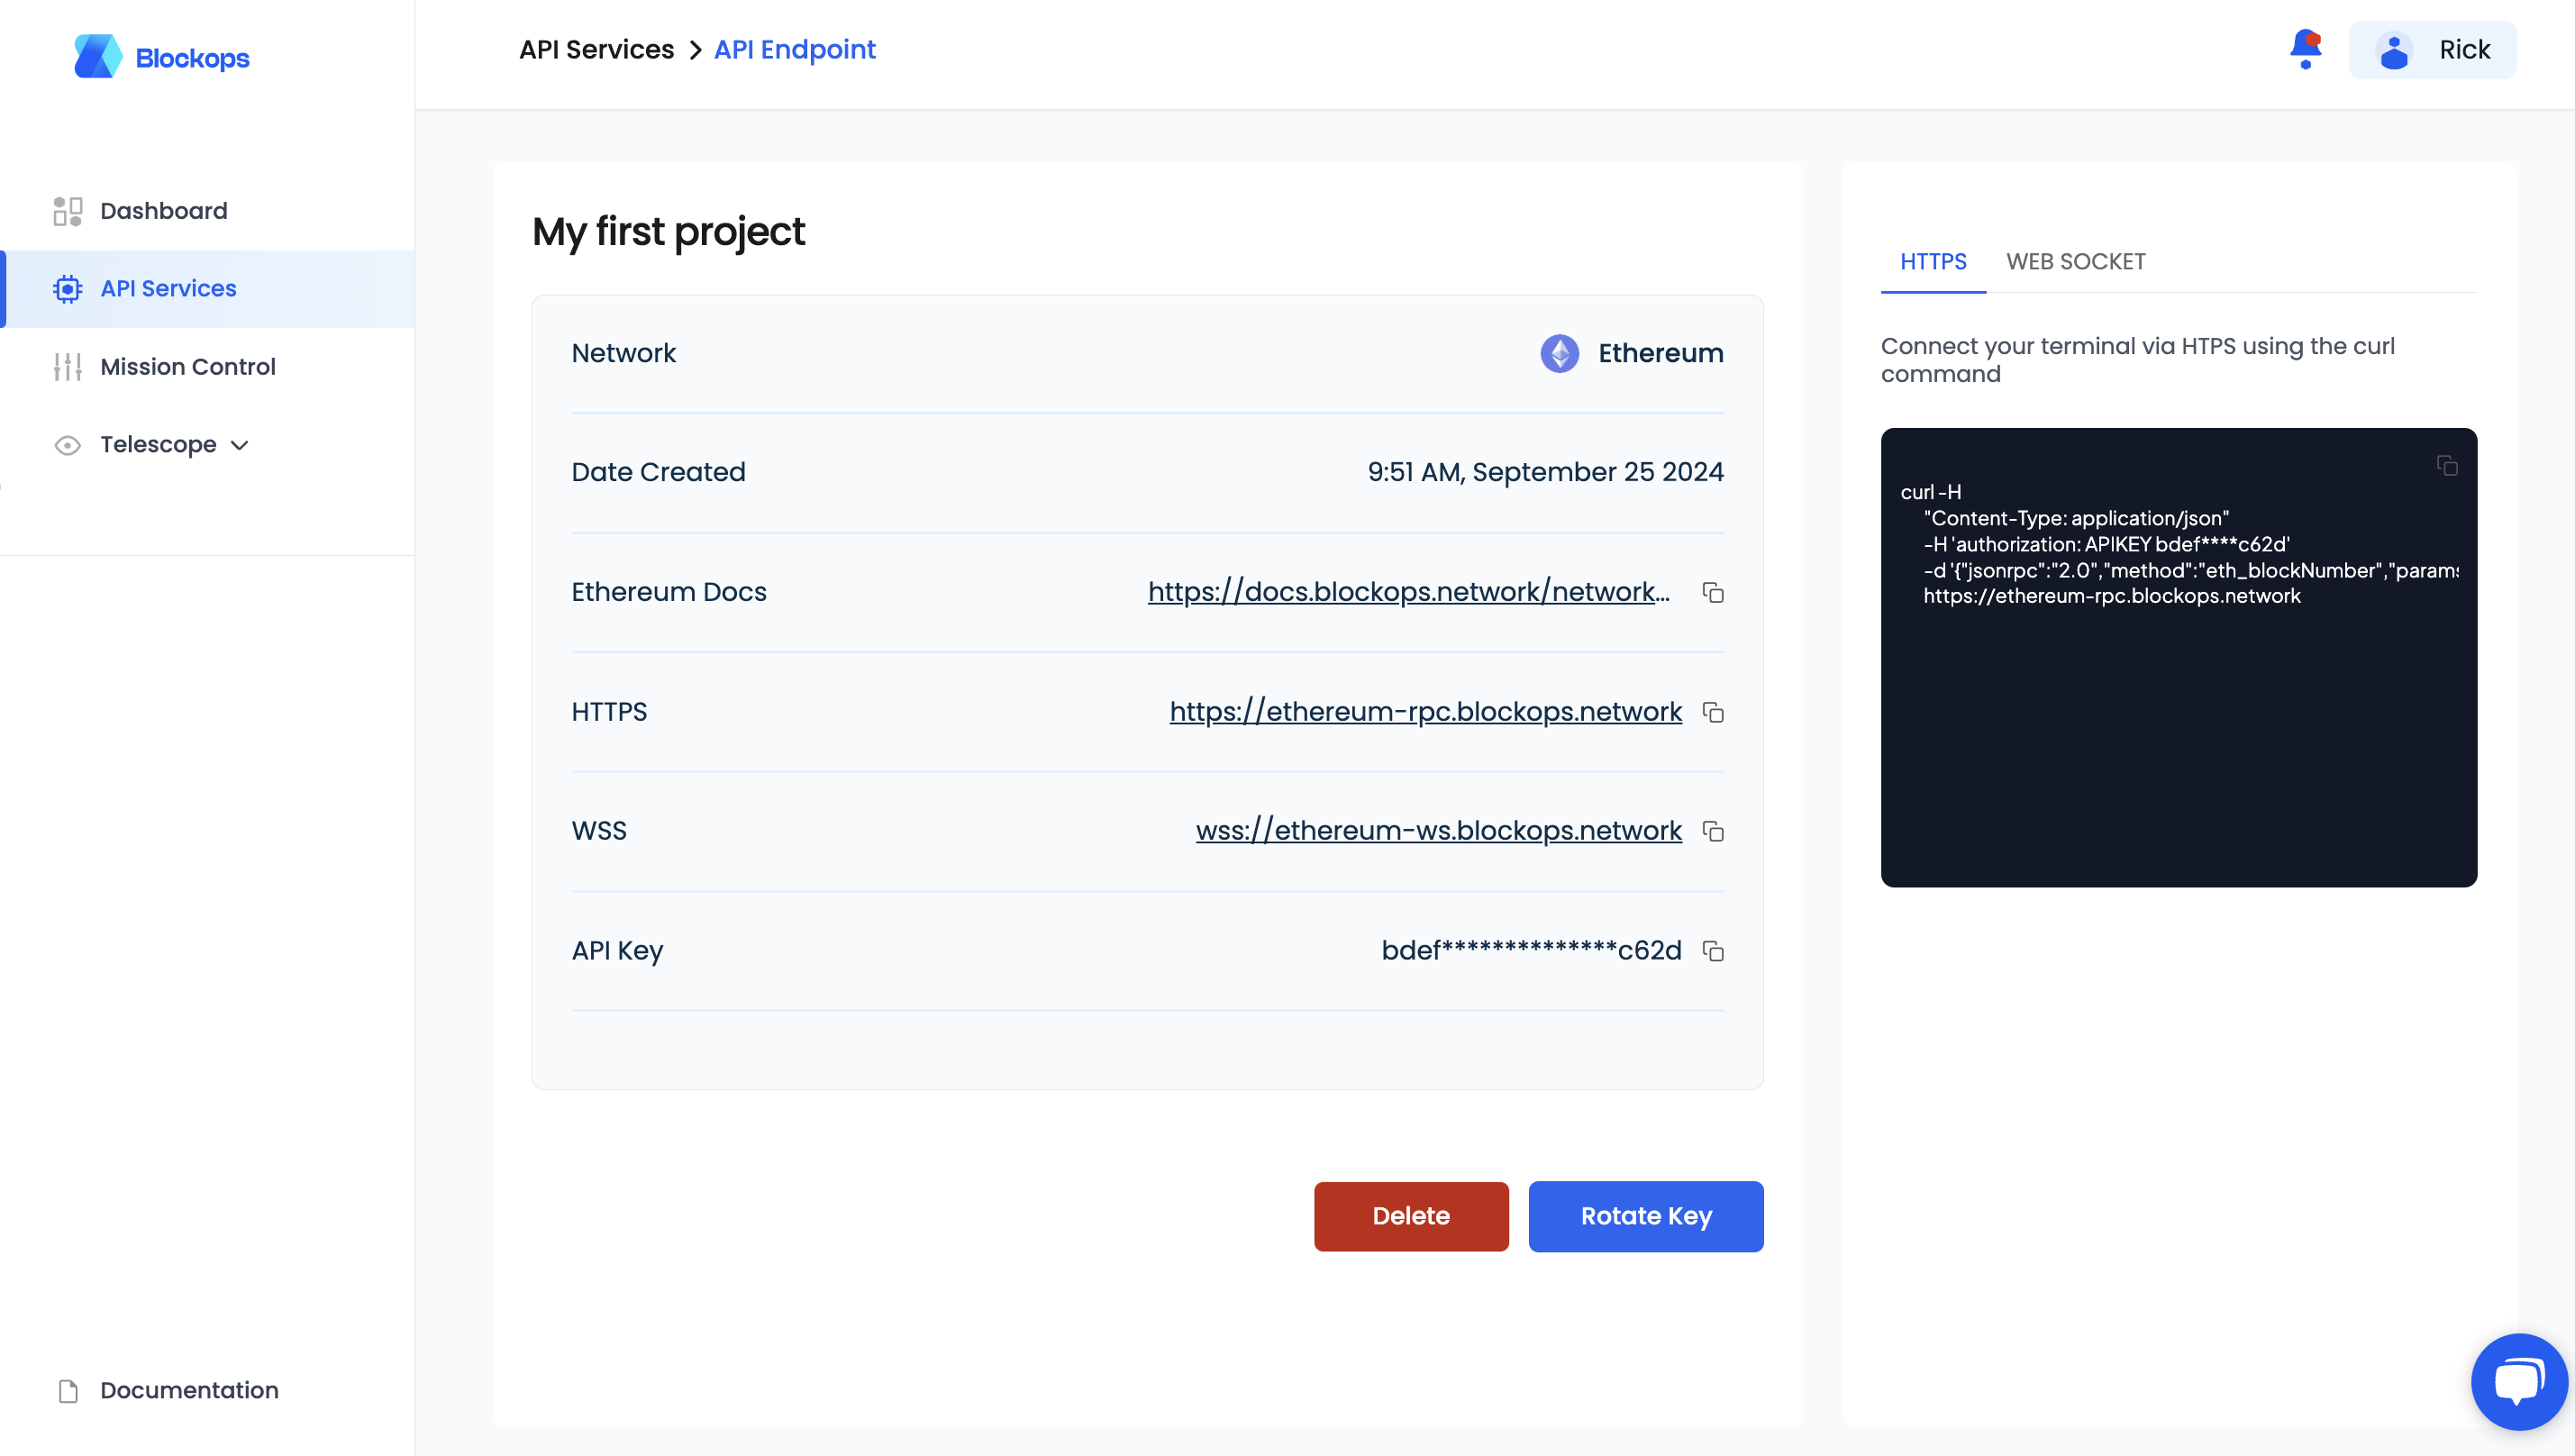2575x1456 pixels.
Task: Open the docs.blockops.network link
Action: [x=1408, y=592]
